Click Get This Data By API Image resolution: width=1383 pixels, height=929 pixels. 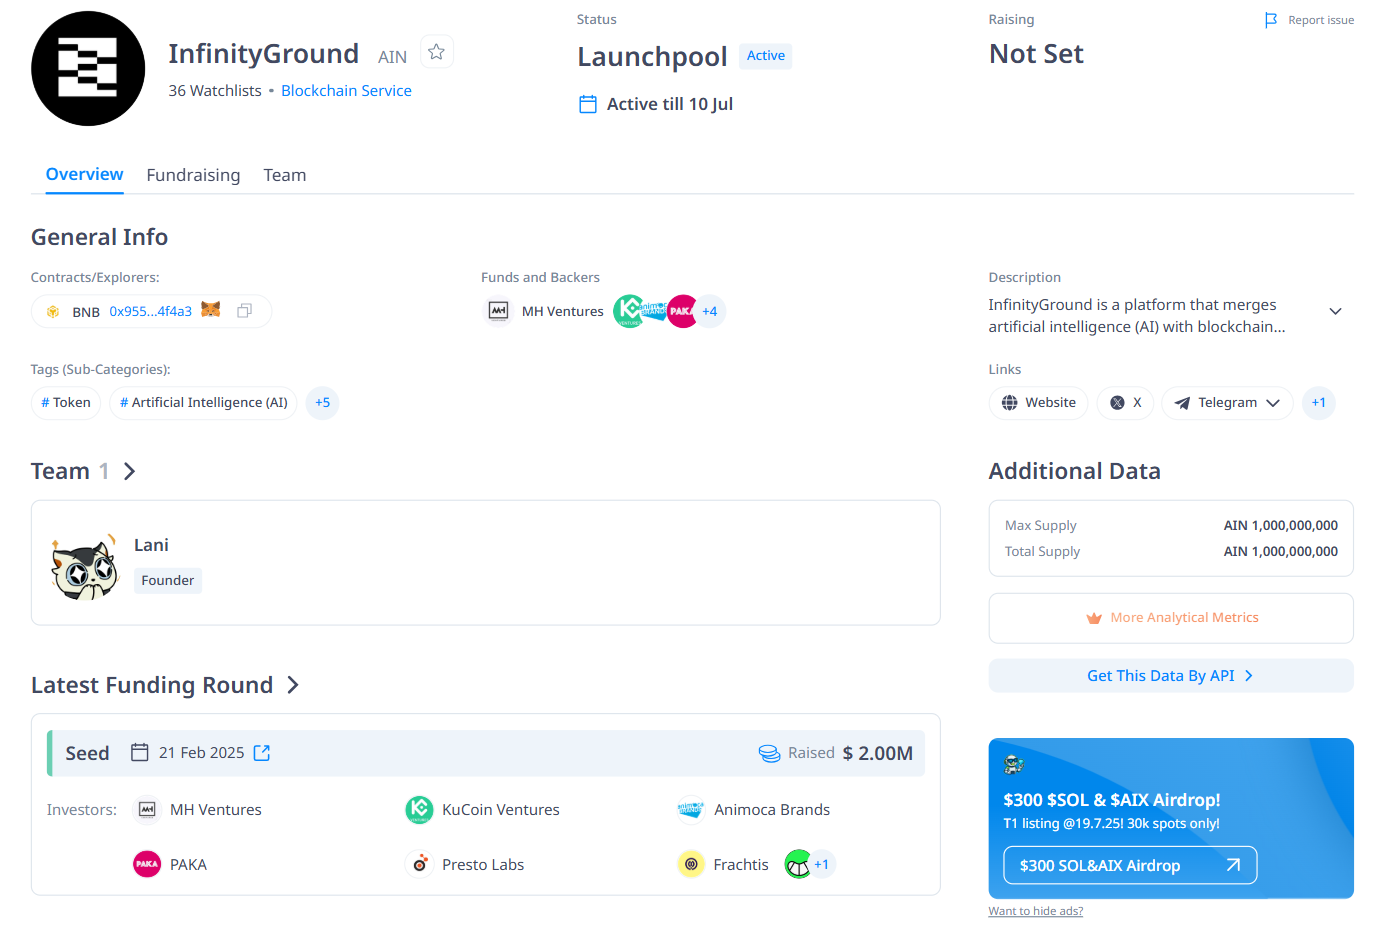pos(1171,676)
